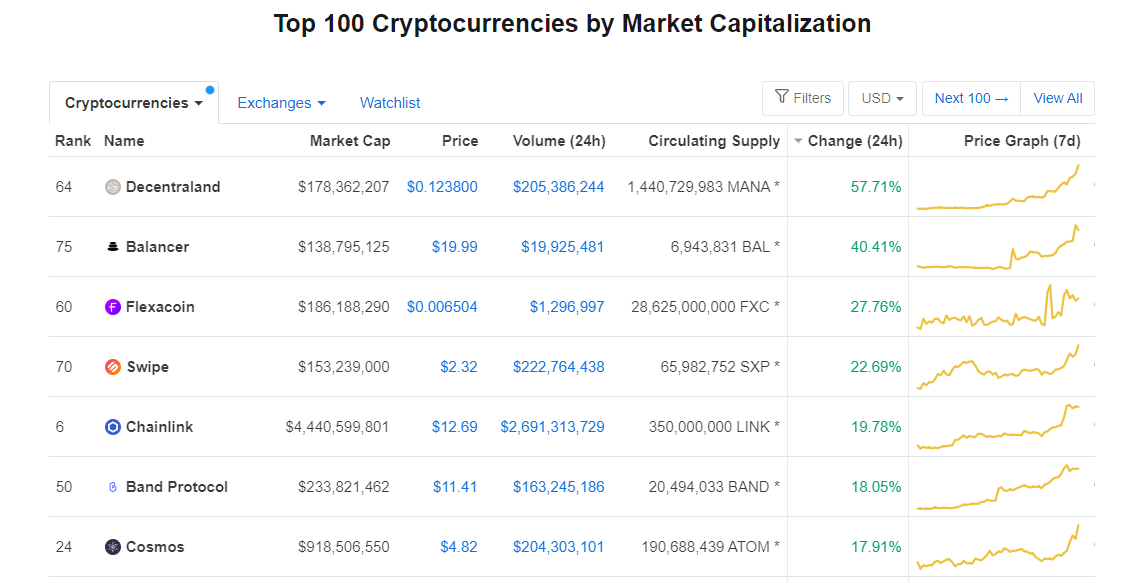Image resolution: width=1137 pixels, height=582 pixels.
Task: Click the orange Swipe coin icon
Action: pyautogui.click(x=112, y=367)
